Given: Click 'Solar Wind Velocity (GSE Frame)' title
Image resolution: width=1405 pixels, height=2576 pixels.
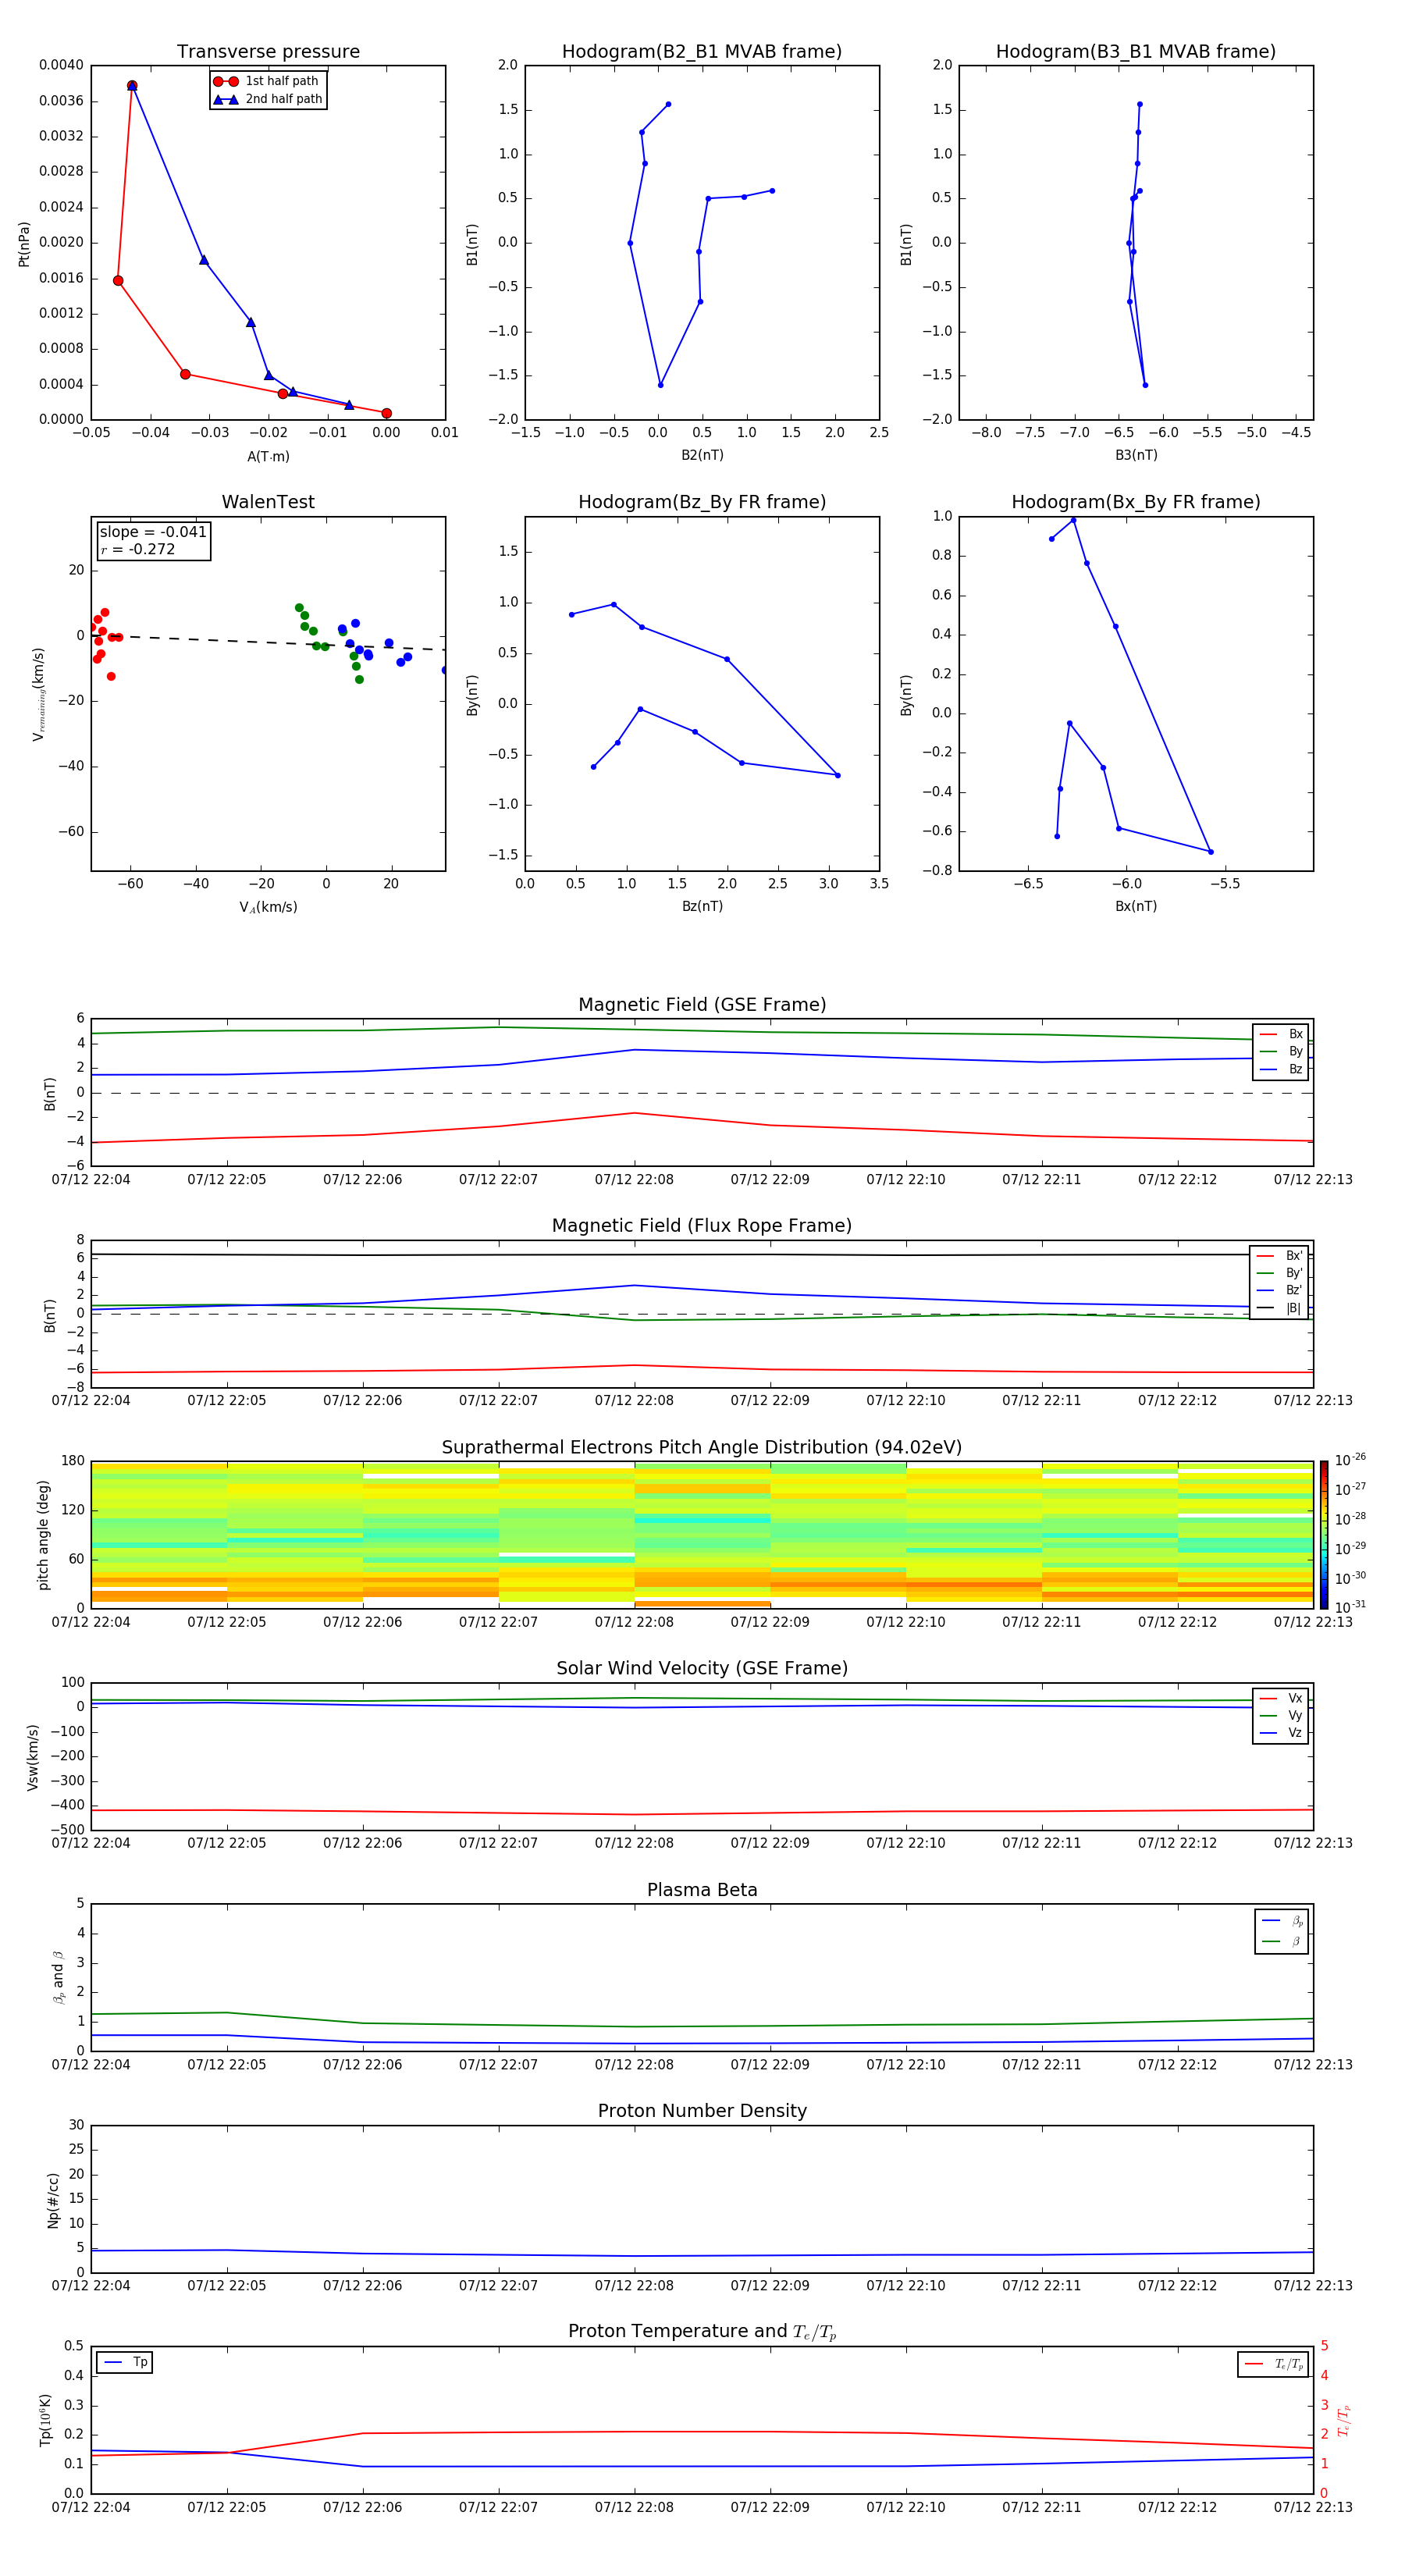Looking at the screenshot, I should coord(702,1668).
